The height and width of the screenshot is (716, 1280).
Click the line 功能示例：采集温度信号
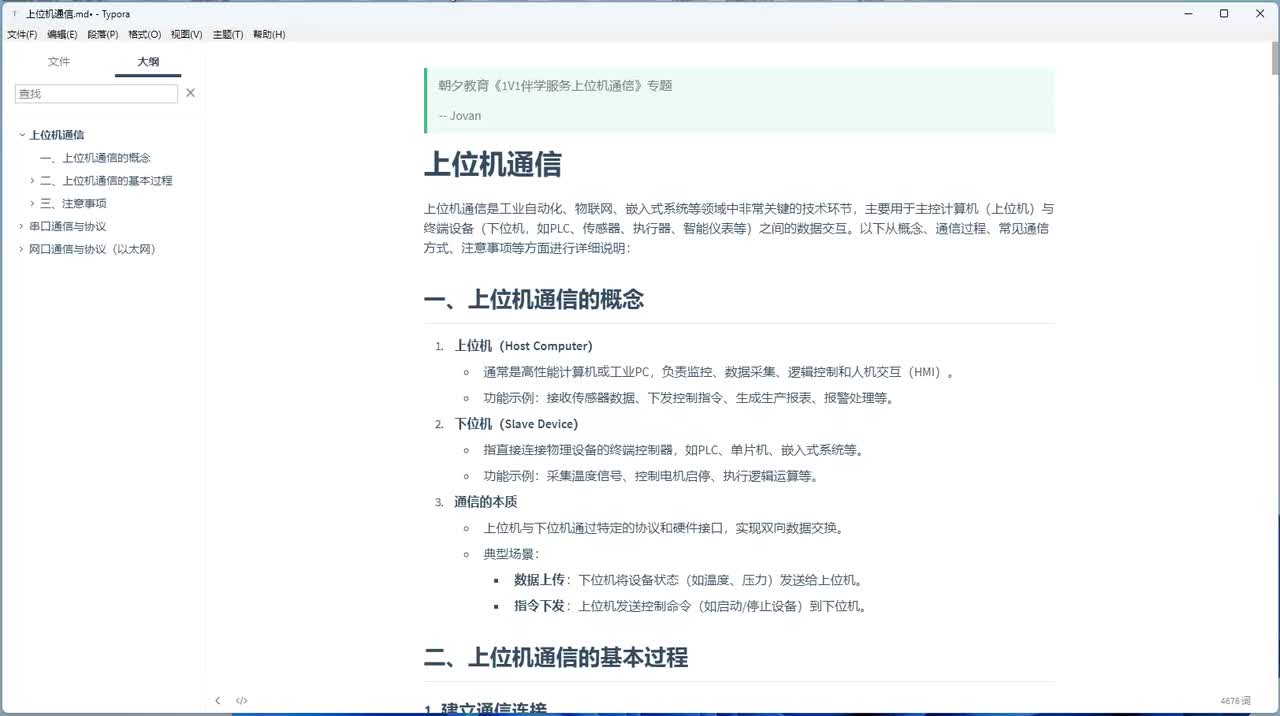point(651,476)
